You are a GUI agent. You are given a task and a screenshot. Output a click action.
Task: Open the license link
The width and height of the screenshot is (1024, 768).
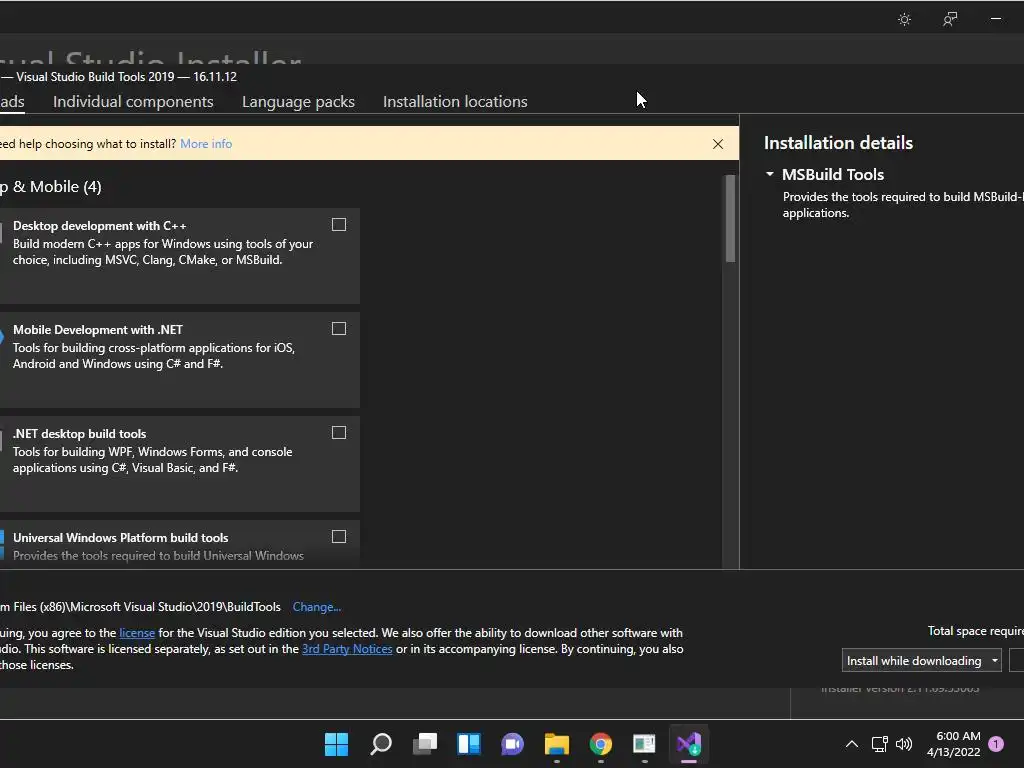[137, 633]
